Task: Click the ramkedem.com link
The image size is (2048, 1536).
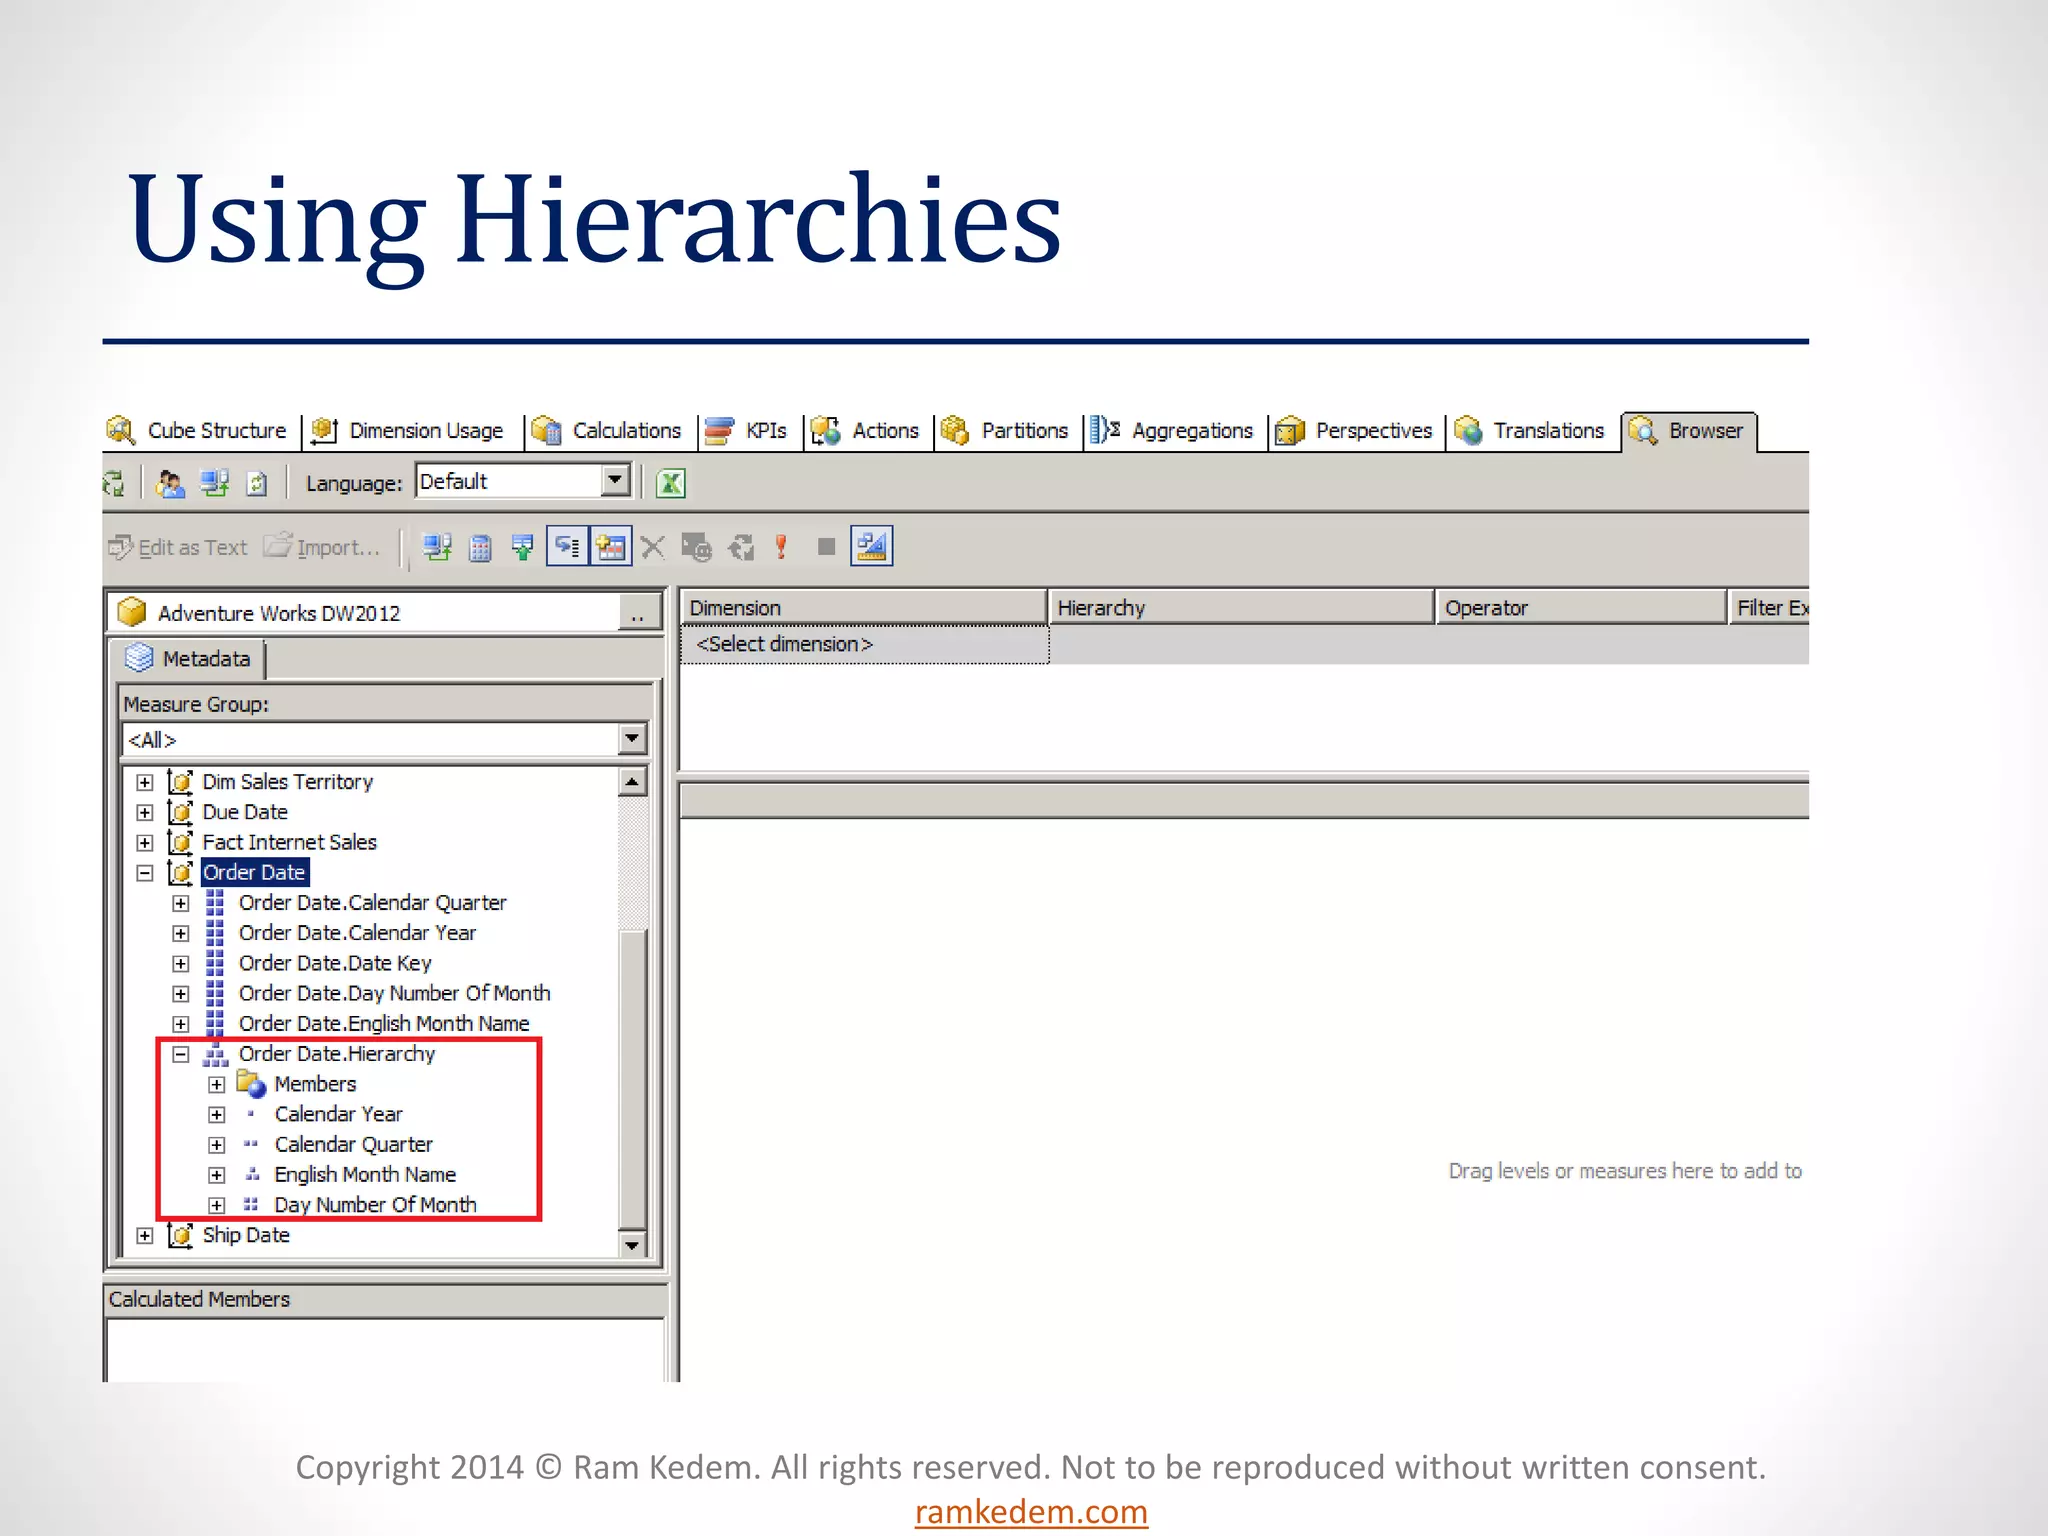Action: (x=1030, y=1512)
